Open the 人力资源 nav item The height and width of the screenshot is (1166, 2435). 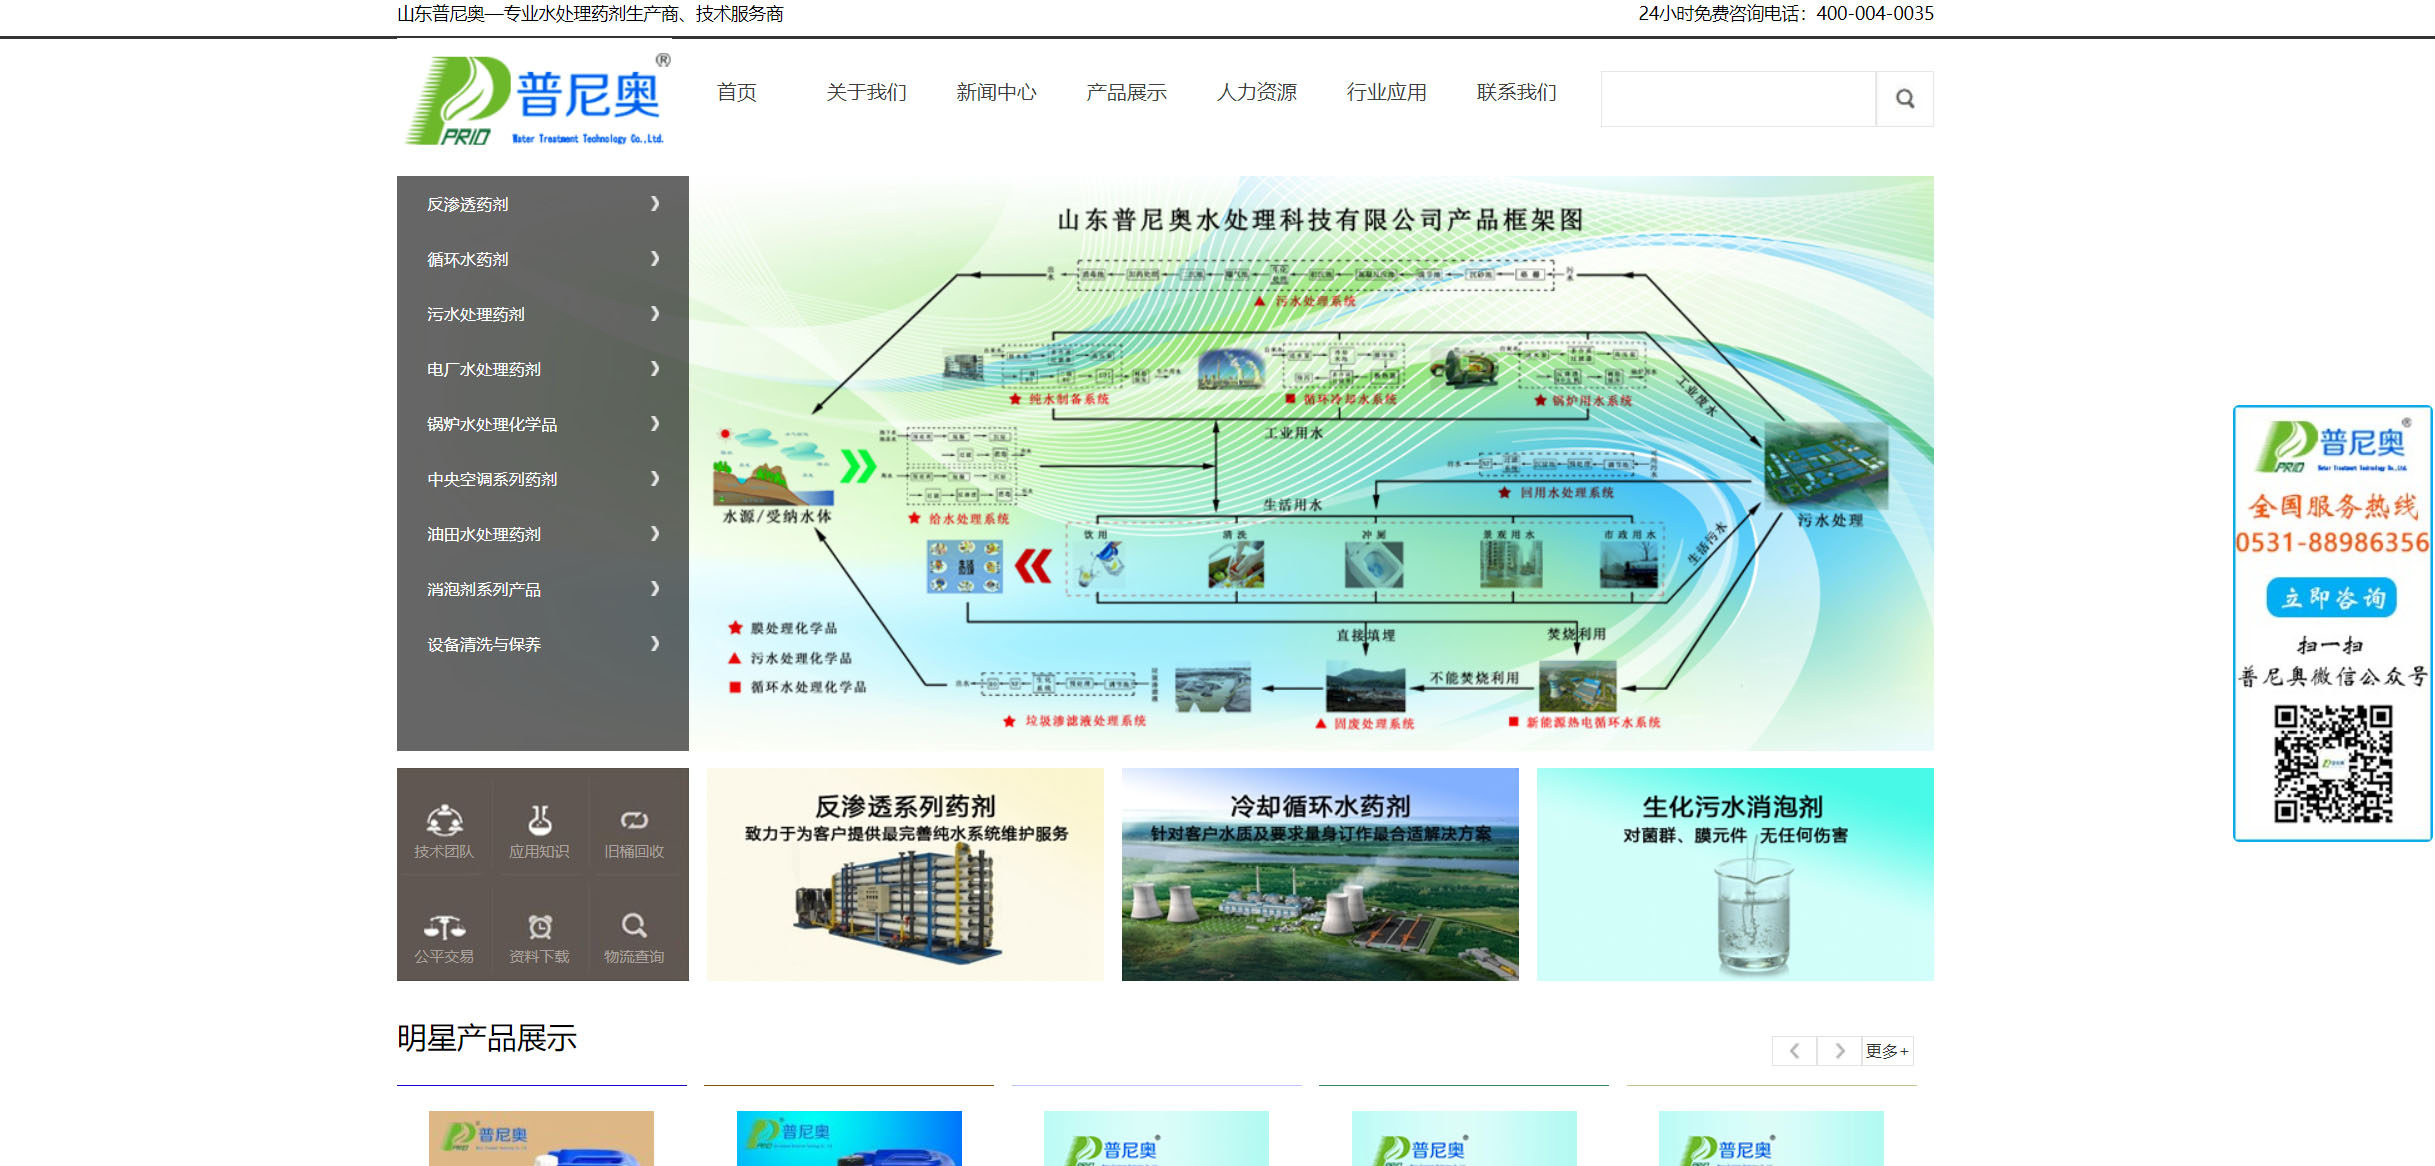click(x=1257, y=92)
